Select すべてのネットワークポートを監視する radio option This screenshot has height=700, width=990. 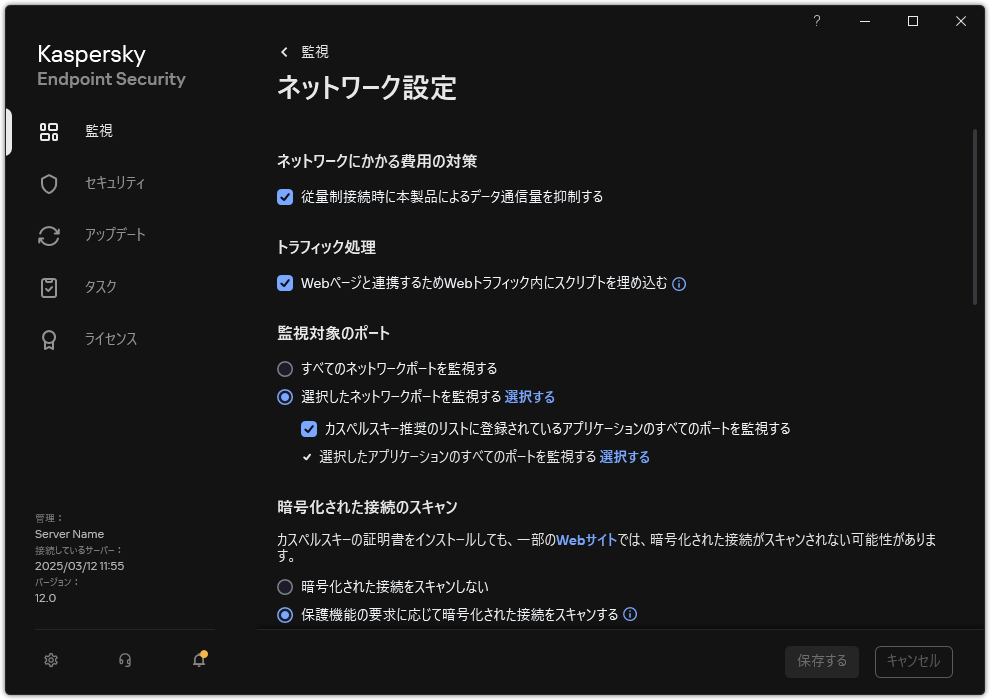click(285, 370)
